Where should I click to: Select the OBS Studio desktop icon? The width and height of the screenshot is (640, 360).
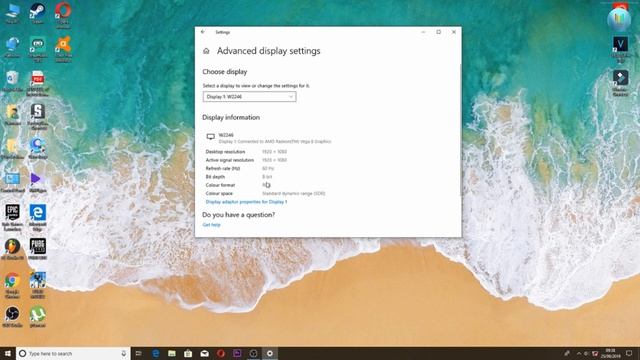click(x=12, y=317)
